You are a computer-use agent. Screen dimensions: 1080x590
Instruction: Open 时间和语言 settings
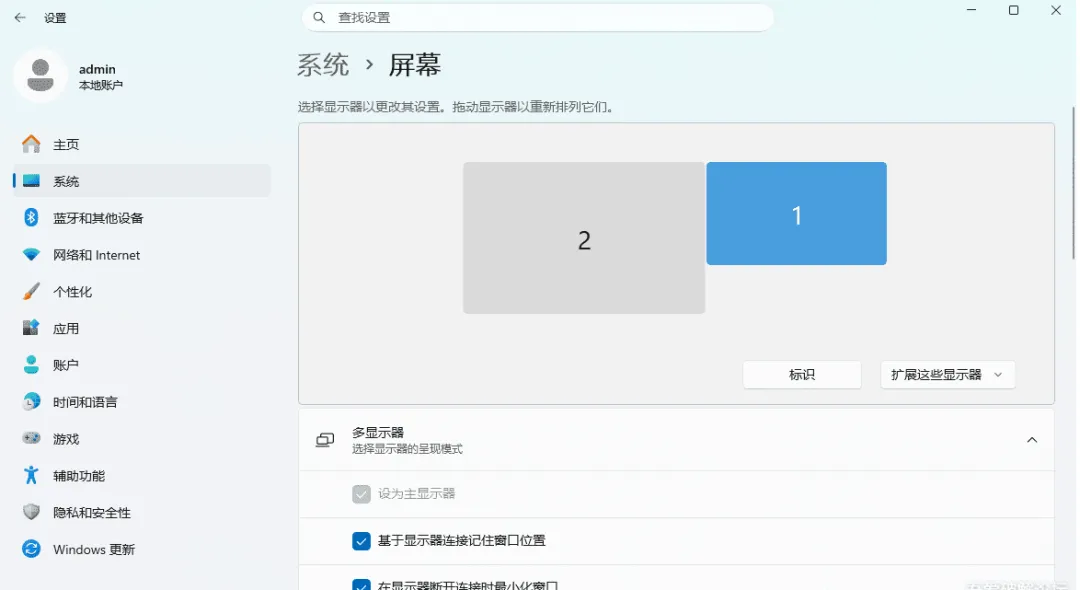click(x=142, y=402)
